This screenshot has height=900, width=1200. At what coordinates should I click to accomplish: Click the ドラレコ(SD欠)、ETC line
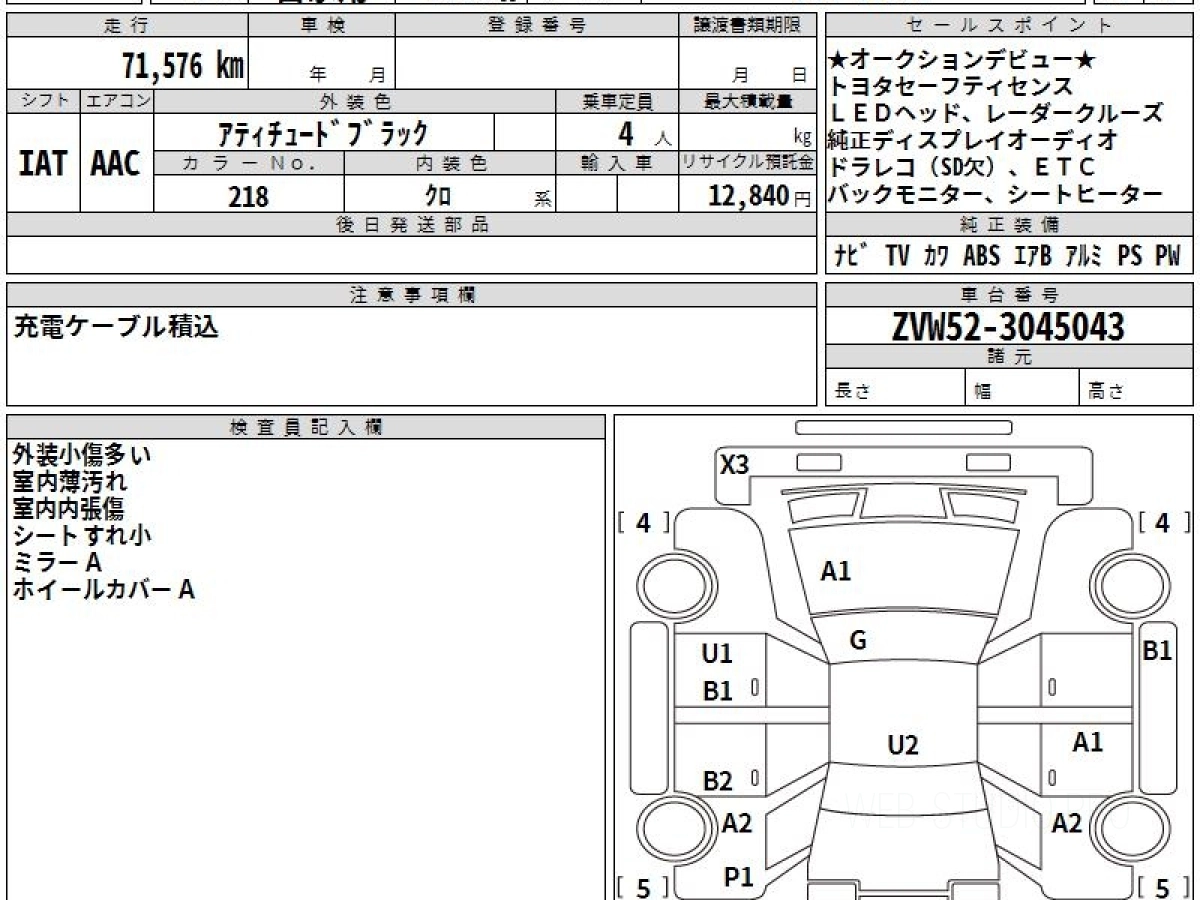click(962, 167)
